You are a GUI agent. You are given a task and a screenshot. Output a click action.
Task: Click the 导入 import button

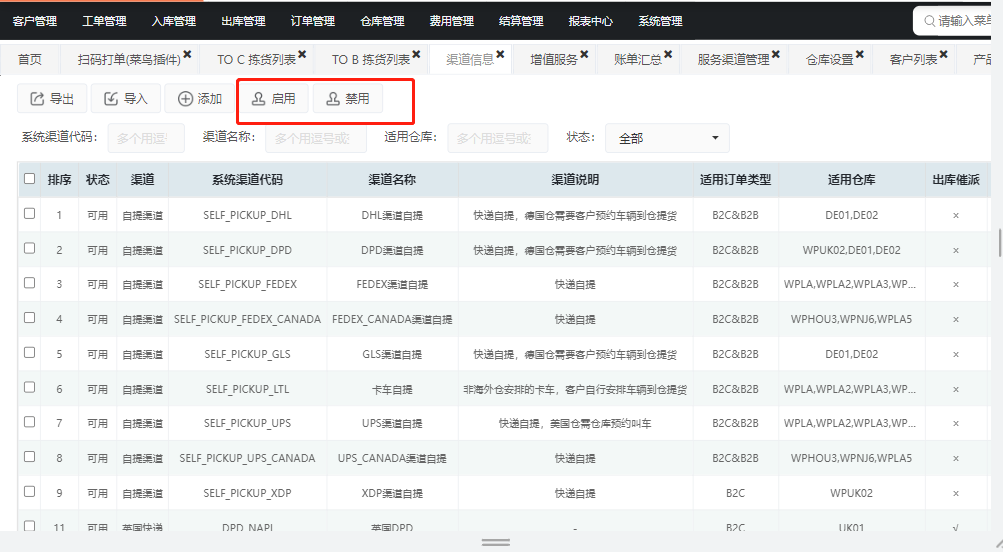click(x=126, y=99)
